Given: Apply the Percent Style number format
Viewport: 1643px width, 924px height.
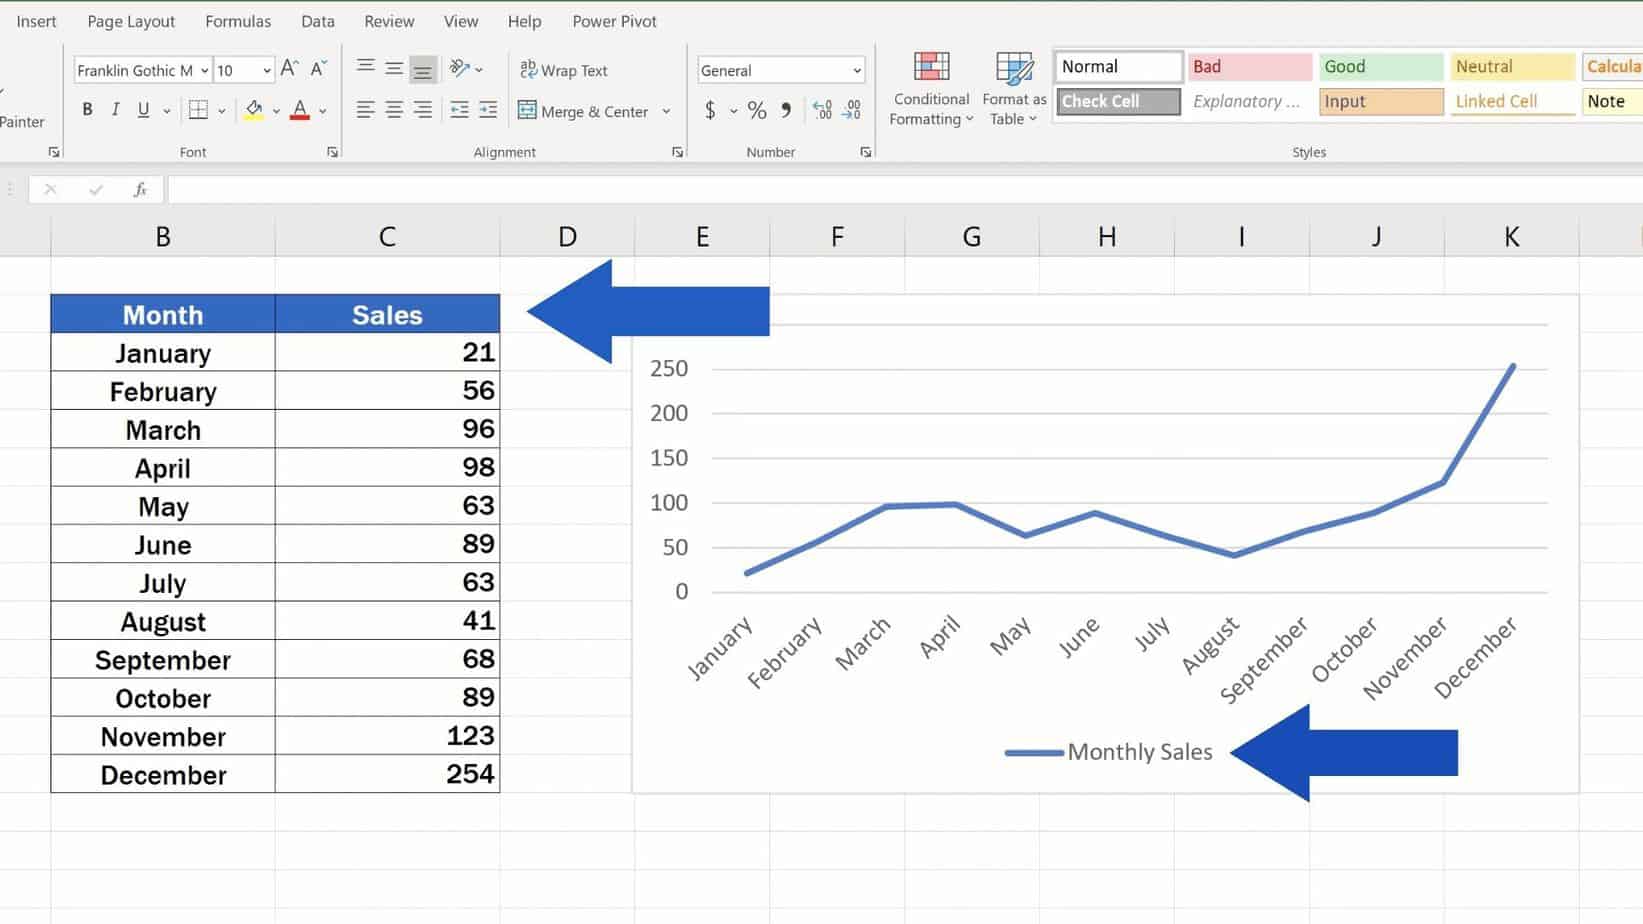Looking at the screenshot, I should click(756, 110).
